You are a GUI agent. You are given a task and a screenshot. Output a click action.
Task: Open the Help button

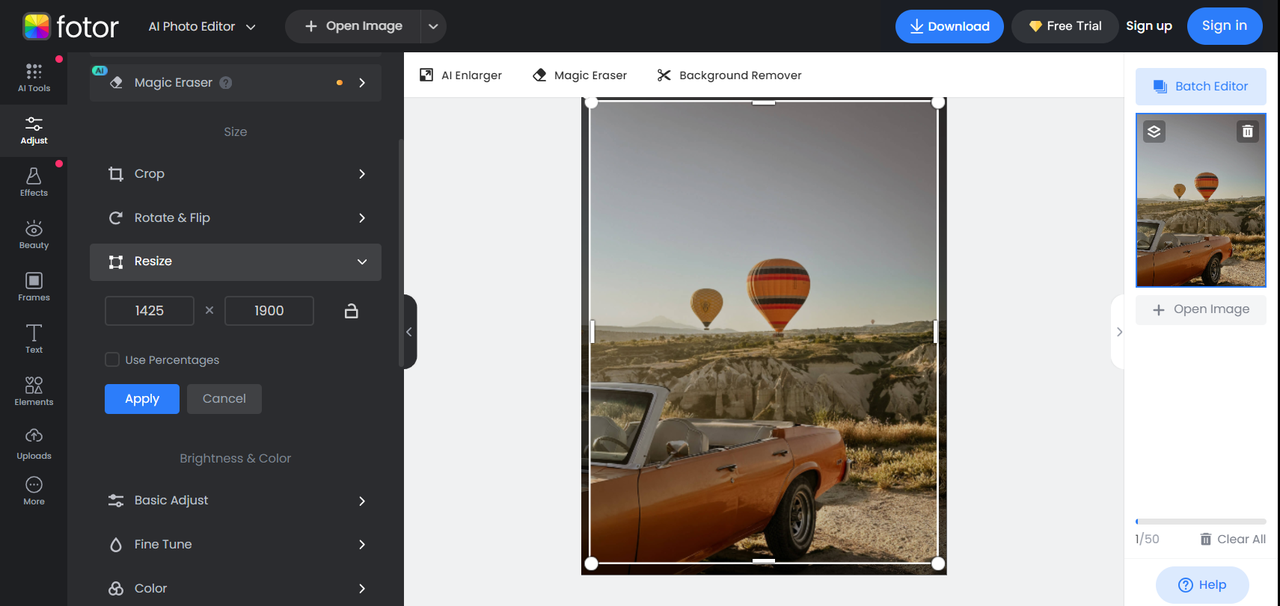point(1202,585)
